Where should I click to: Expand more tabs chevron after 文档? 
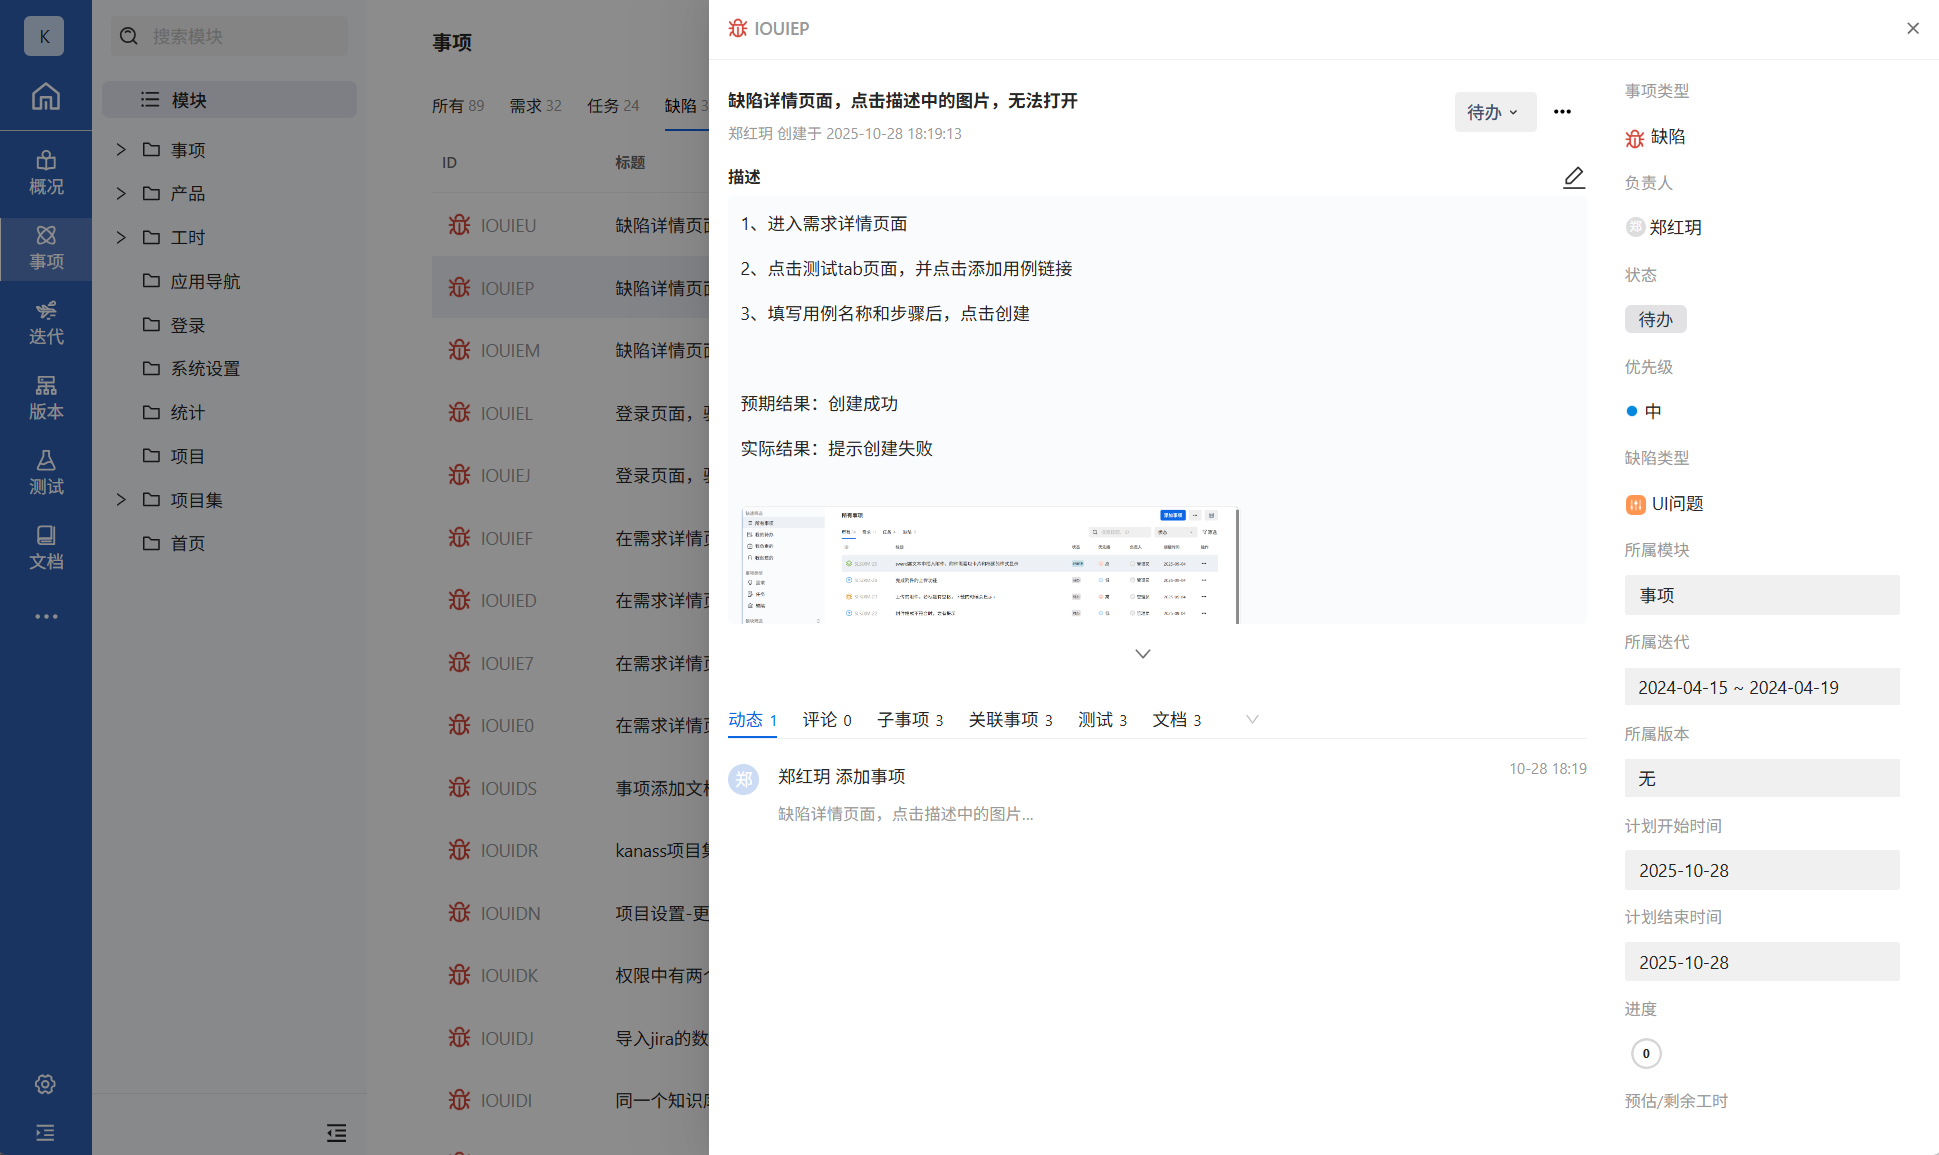click(x=1252, y=720)
